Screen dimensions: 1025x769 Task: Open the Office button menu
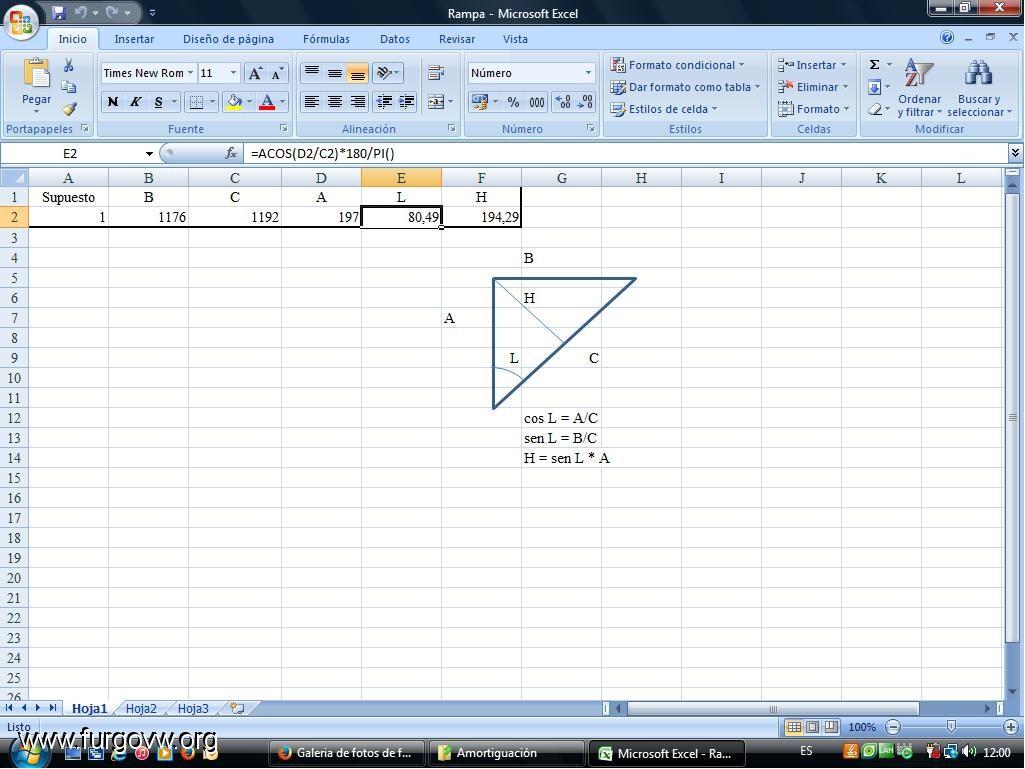(20, 21)
